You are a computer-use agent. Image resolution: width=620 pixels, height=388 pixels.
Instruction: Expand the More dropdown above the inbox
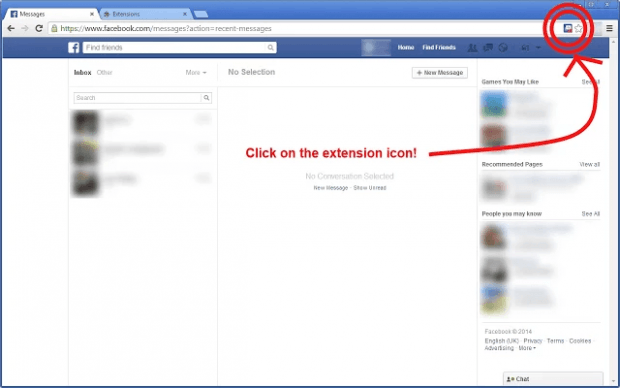(x=196, y=72)
